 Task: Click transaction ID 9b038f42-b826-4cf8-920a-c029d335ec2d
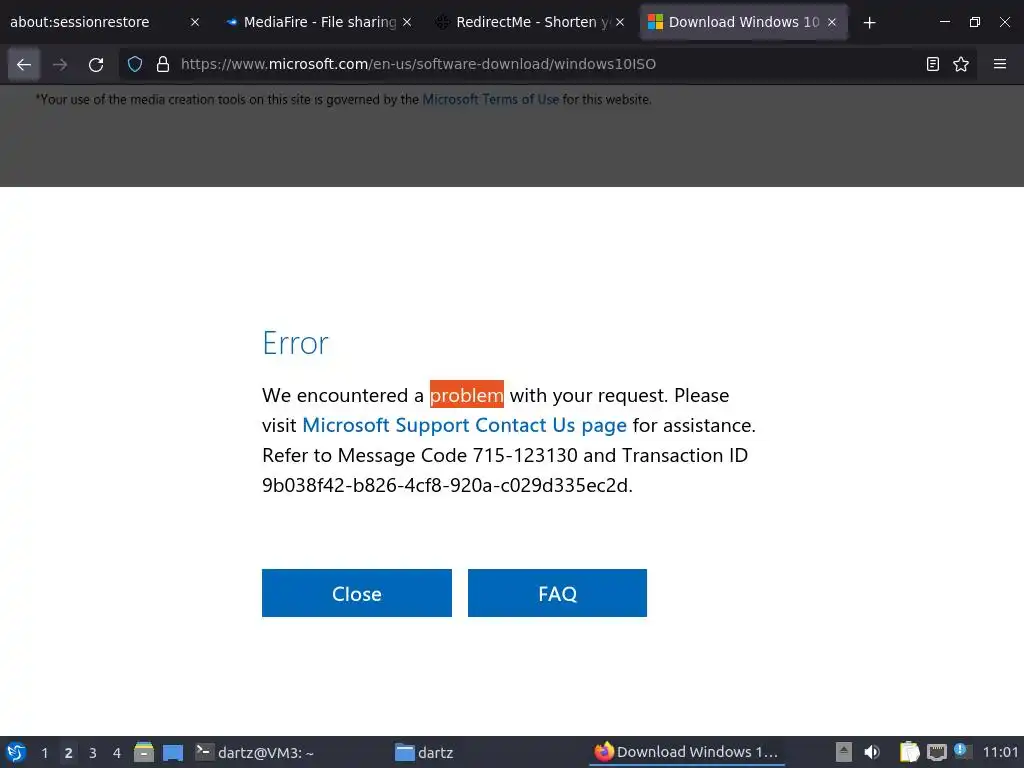[x=445, y=485]
